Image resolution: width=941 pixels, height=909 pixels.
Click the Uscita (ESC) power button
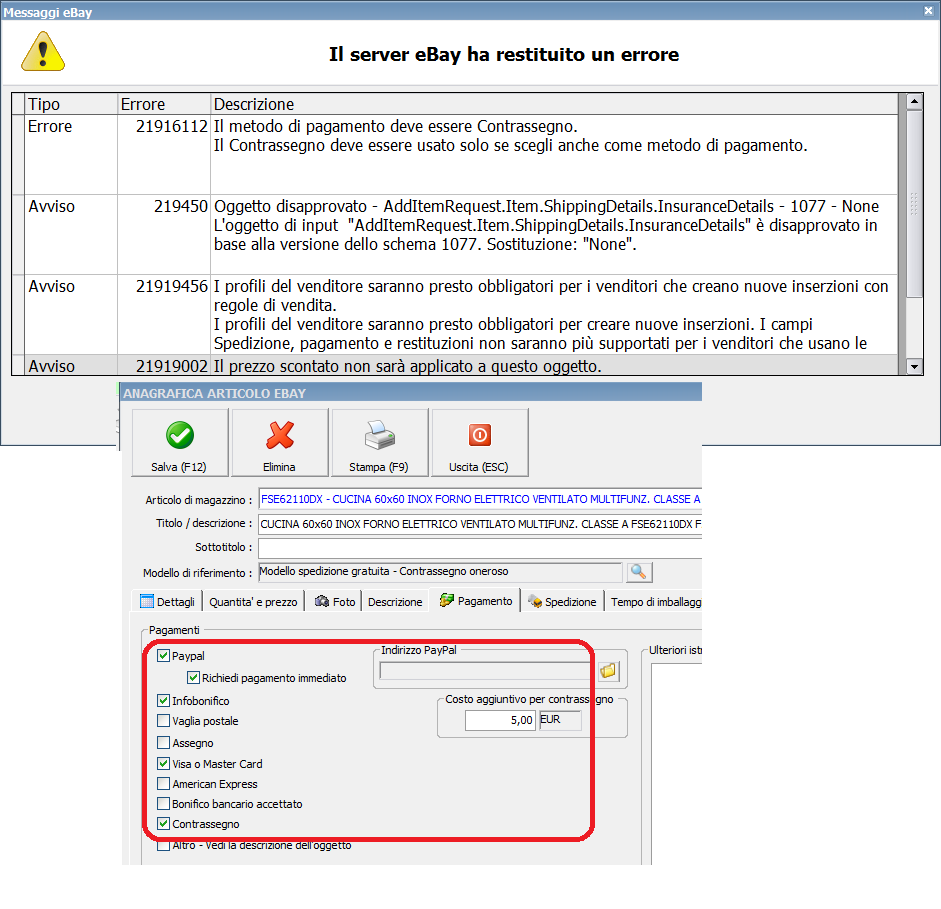coord(480,443)
